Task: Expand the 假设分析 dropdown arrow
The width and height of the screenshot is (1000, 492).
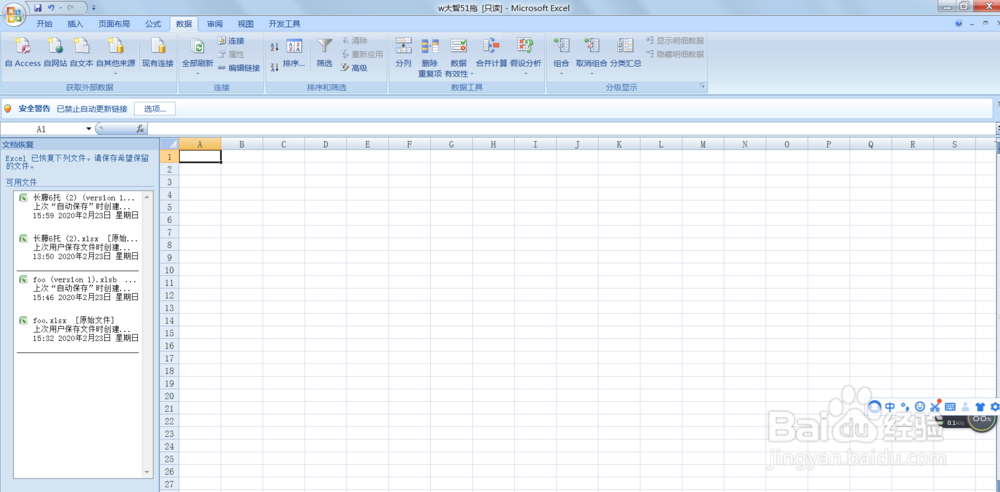Action: [526, 73]
